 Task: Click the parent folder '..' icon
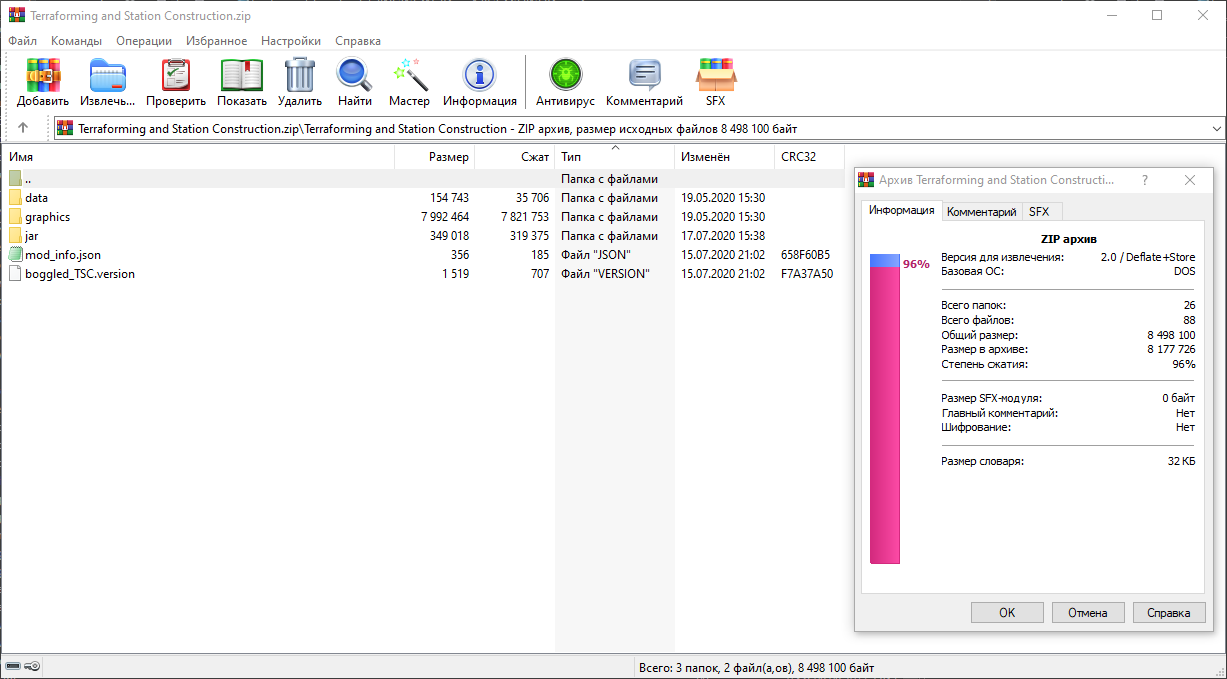[15, 179]
